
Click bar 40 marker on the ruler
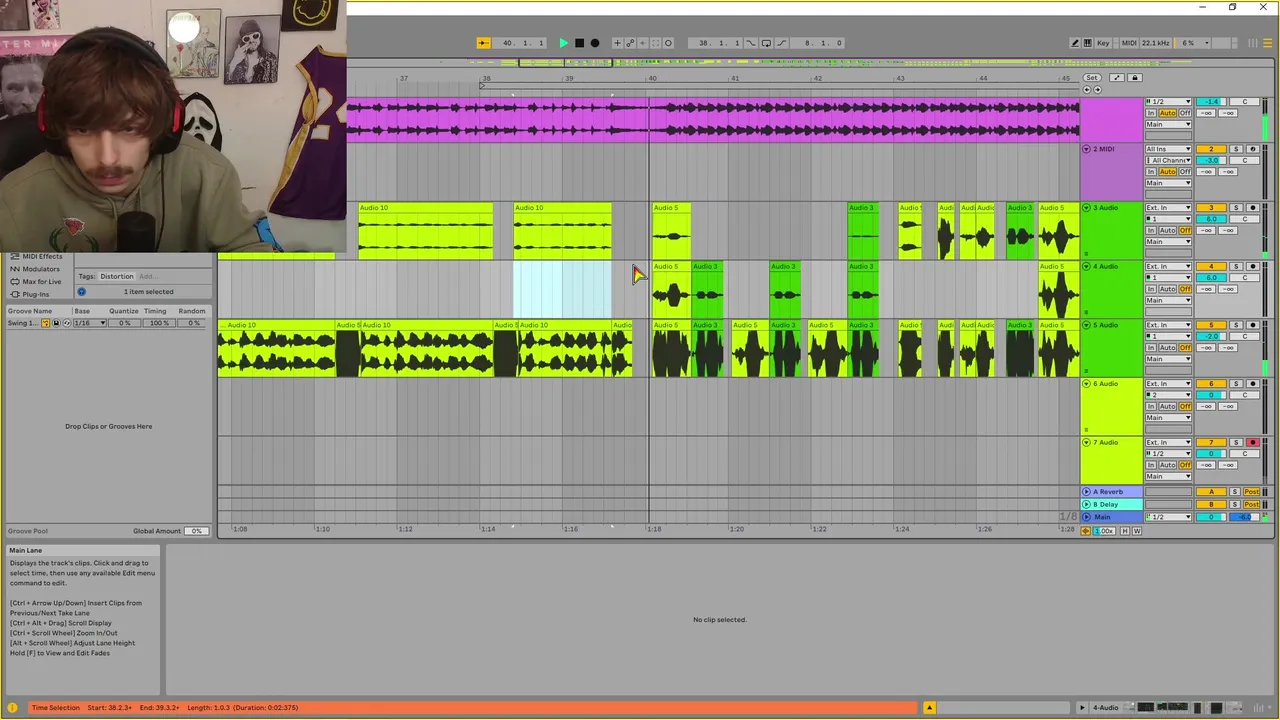[x=652, y=78]
